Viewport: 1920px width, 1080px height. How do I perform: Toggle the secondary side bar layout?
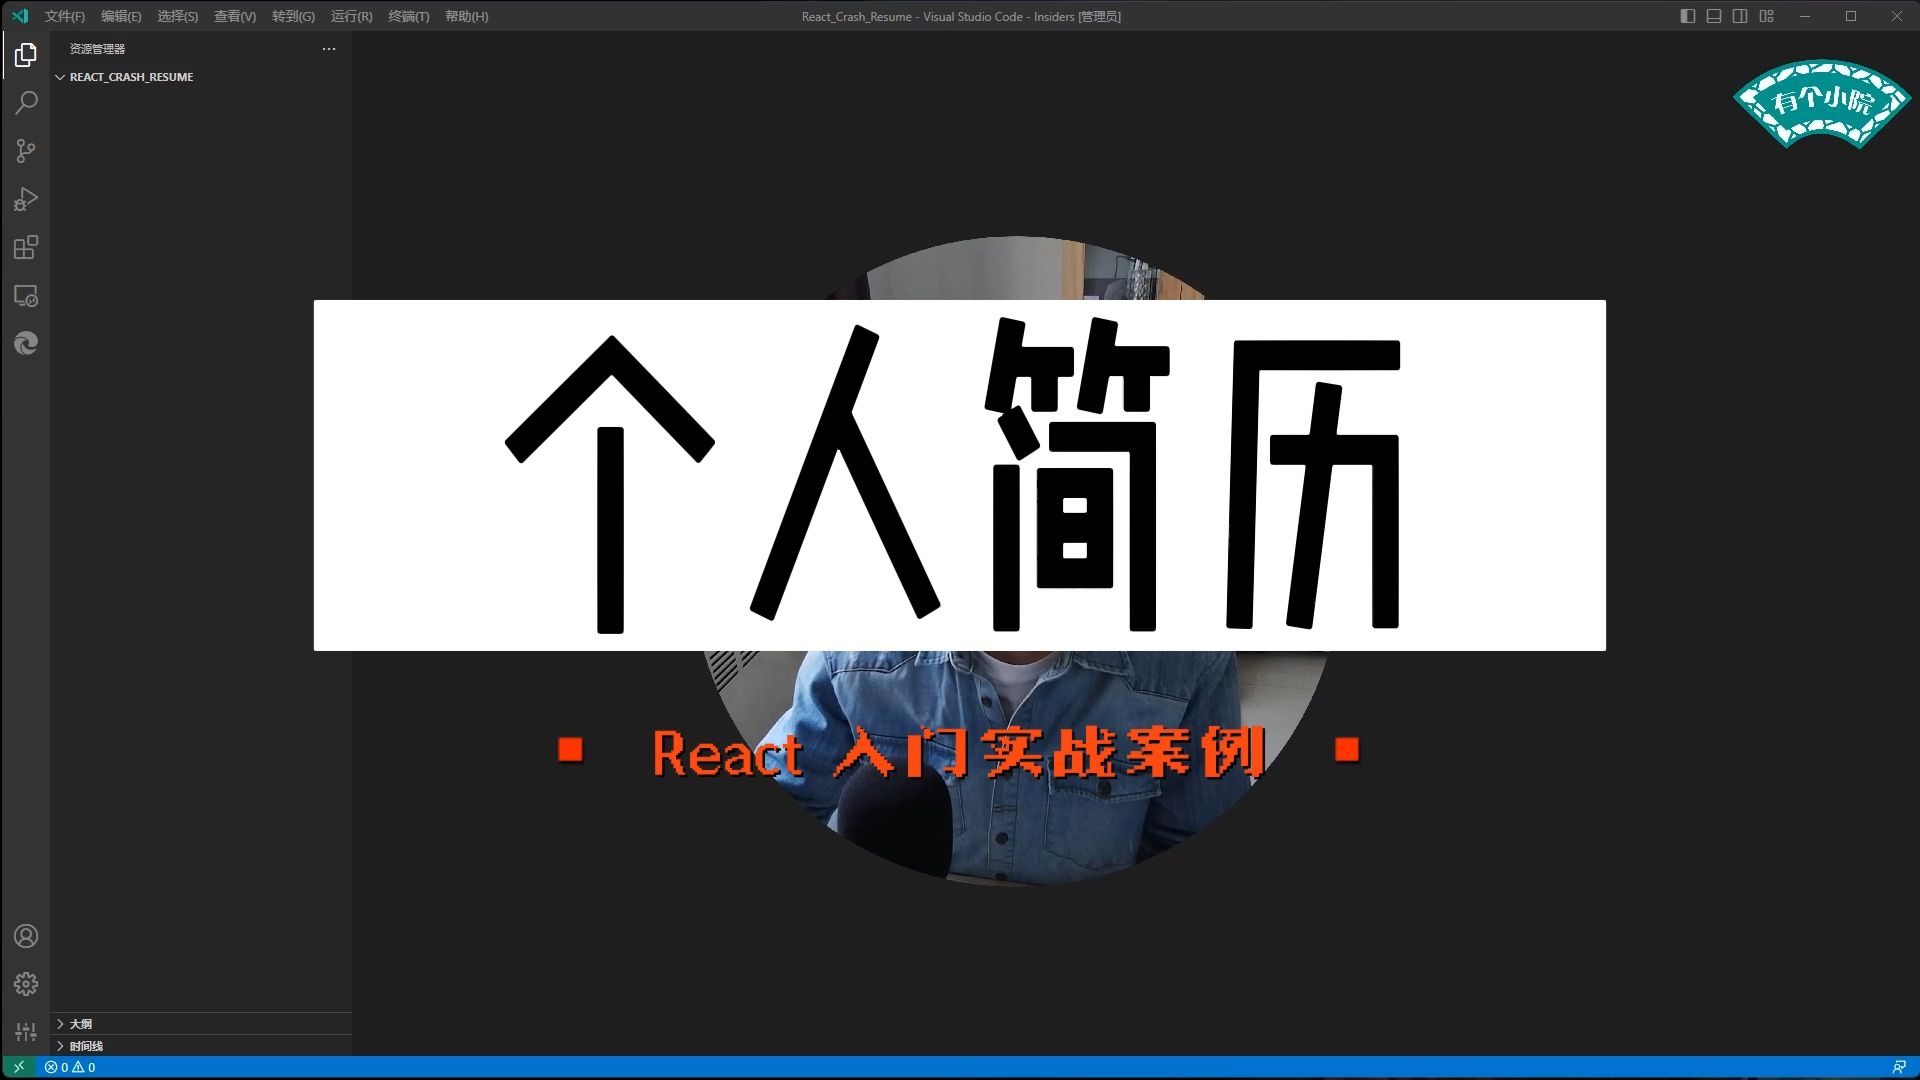(1740, 16)
